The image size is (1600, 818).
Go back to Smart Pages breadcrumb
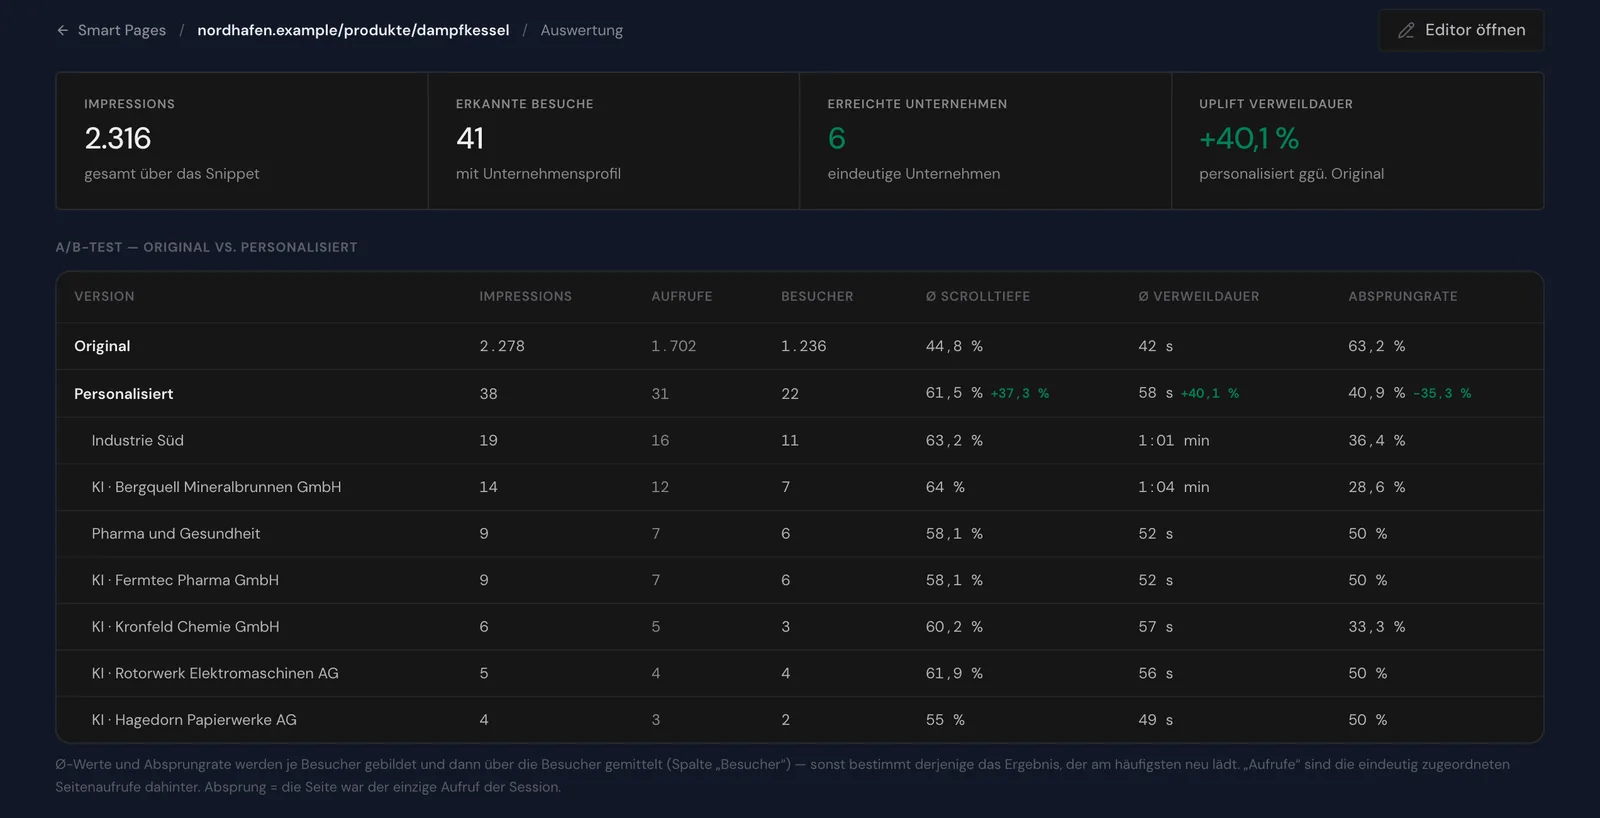122,30
